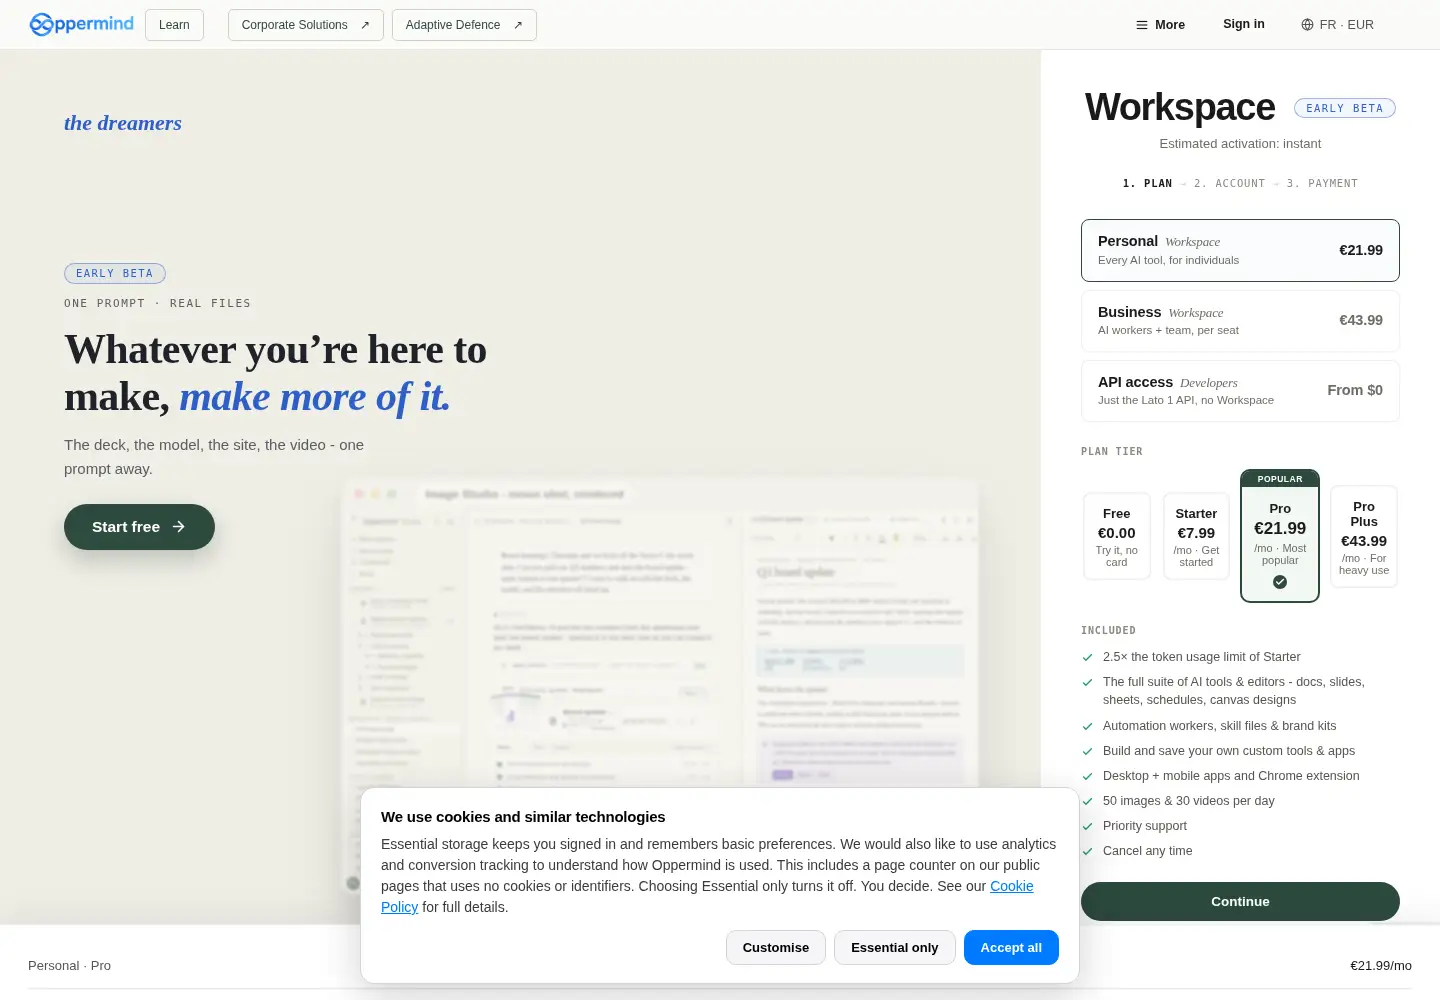Click the 3. PAYMENT step
Viewport: 1440px width, 1000px height.
pos(1322,184)
